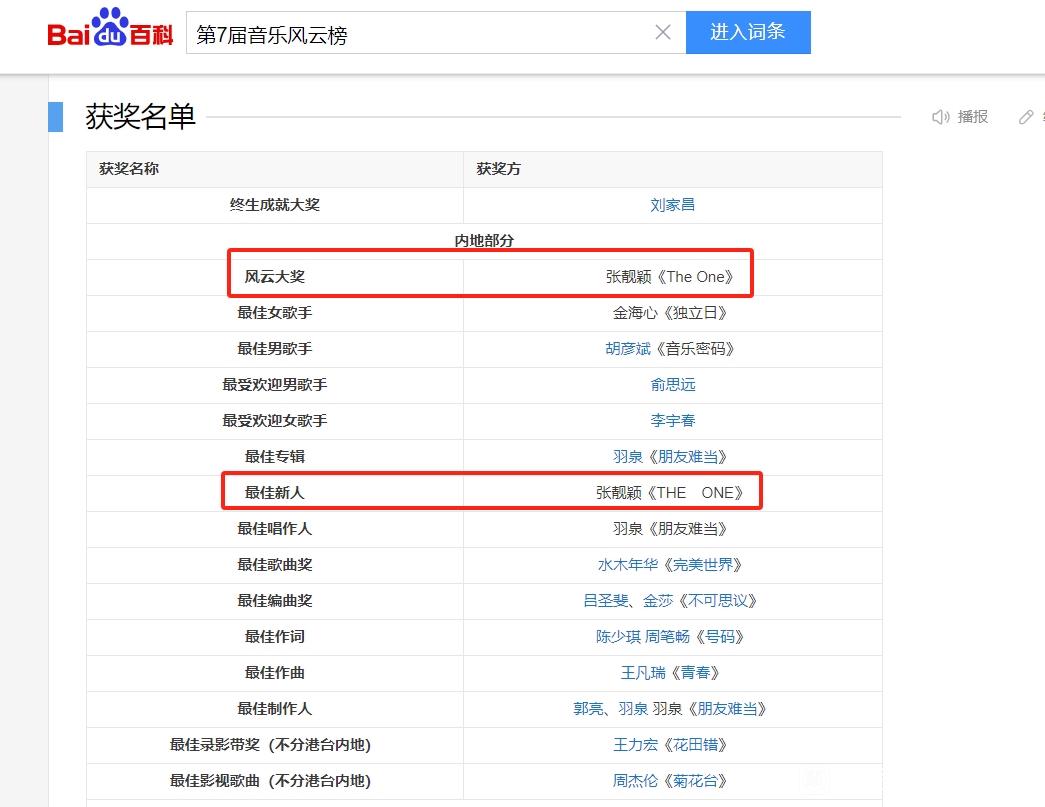Screen dimensions: 1045x807
Task: Select the 最佳唱作人 cell
Action: click(x=275, y=528)
